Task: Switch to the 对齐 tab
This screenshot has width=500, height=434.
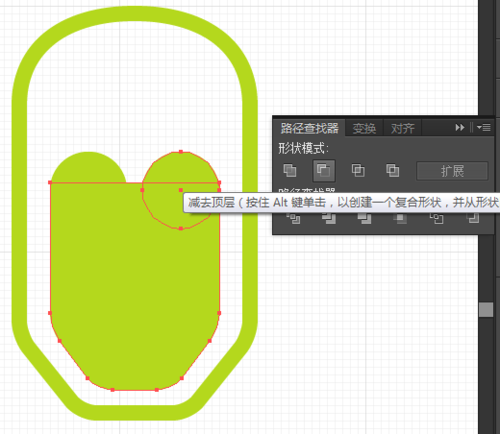Action: [402, 128]
